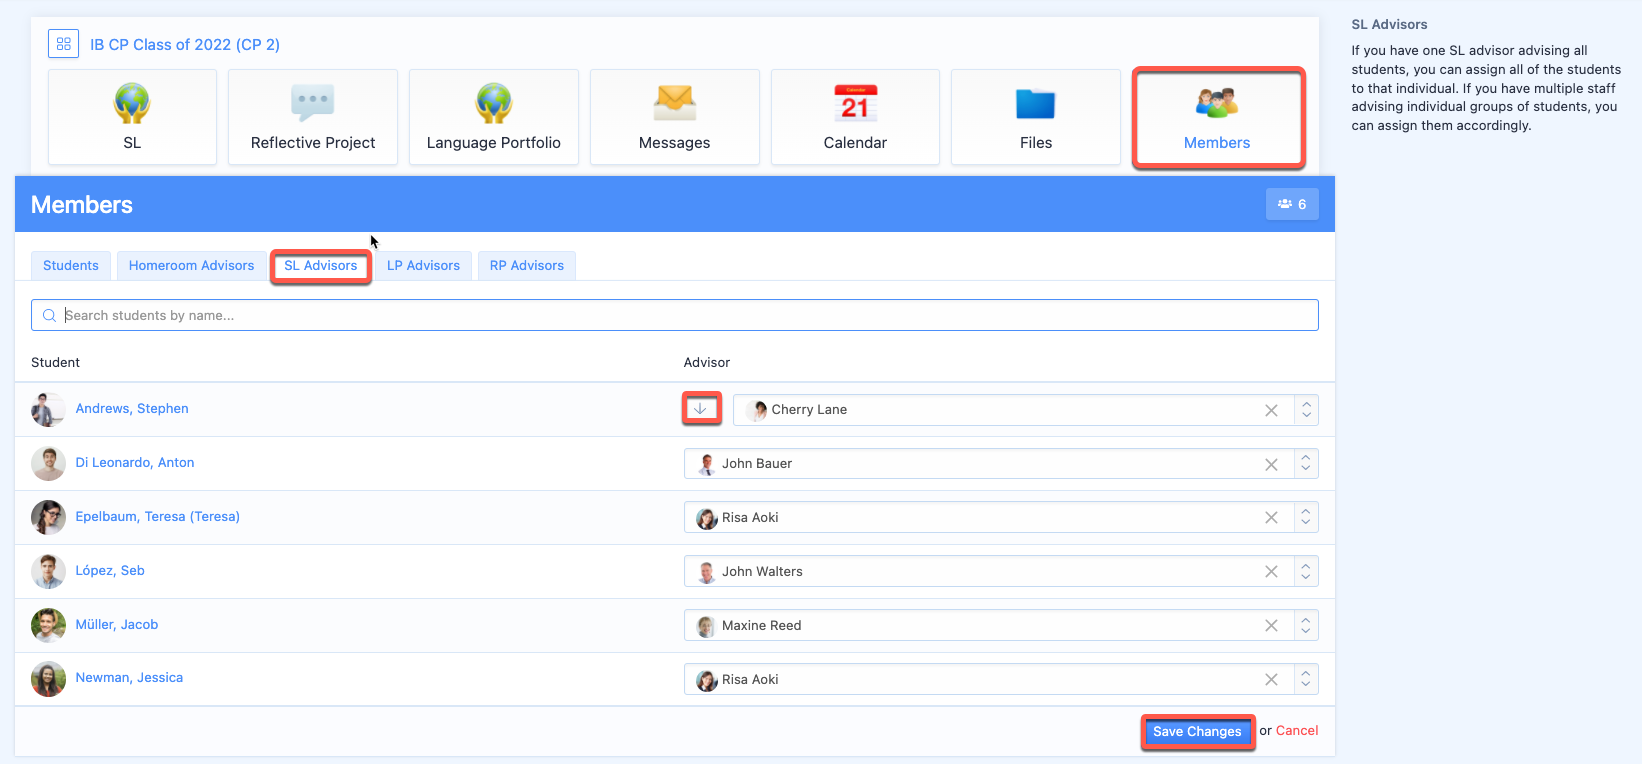Click Seb López's avatar photo
The width and height of the screenshot is (1642, 764).
48,571
